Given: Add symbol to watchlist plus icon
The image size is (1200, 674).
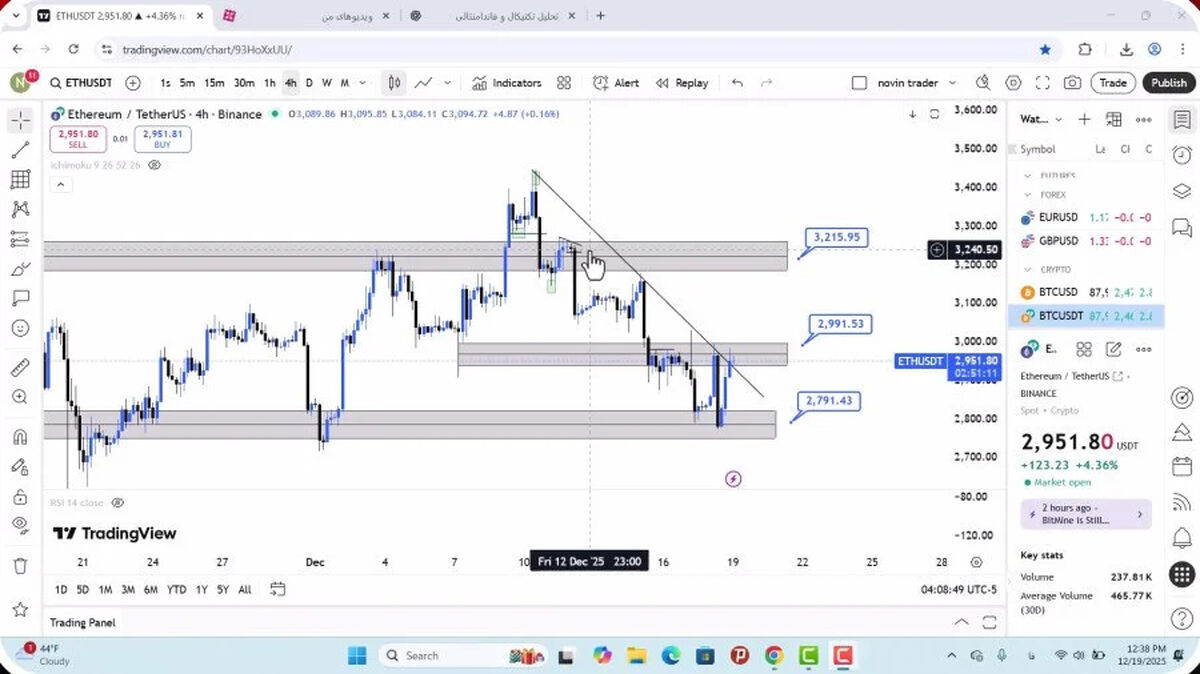Looking at the screenshot, I should pos(1084,119).
